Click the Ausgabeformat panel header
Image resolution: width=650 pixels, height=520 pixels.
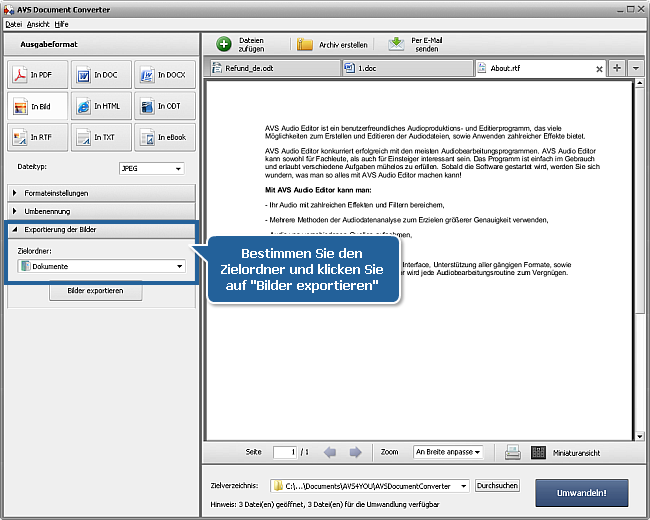[101, 44]
